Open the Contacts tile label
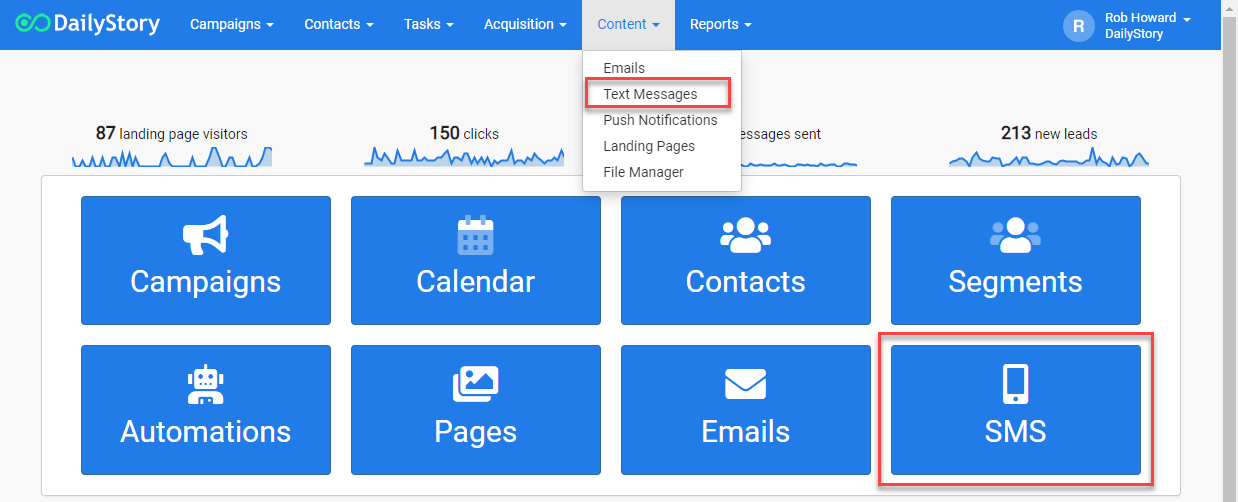1238x502 pixels. (746, 281)
